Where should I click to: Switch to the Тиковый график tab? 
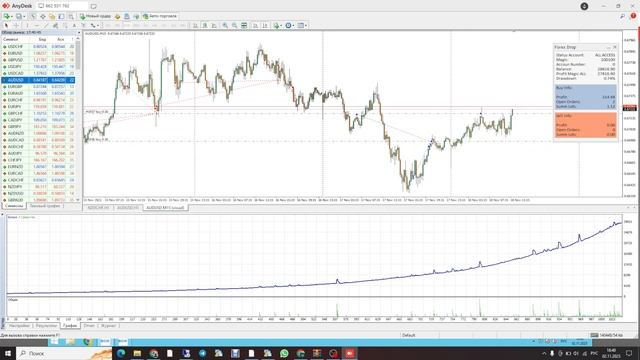(44, 206)
